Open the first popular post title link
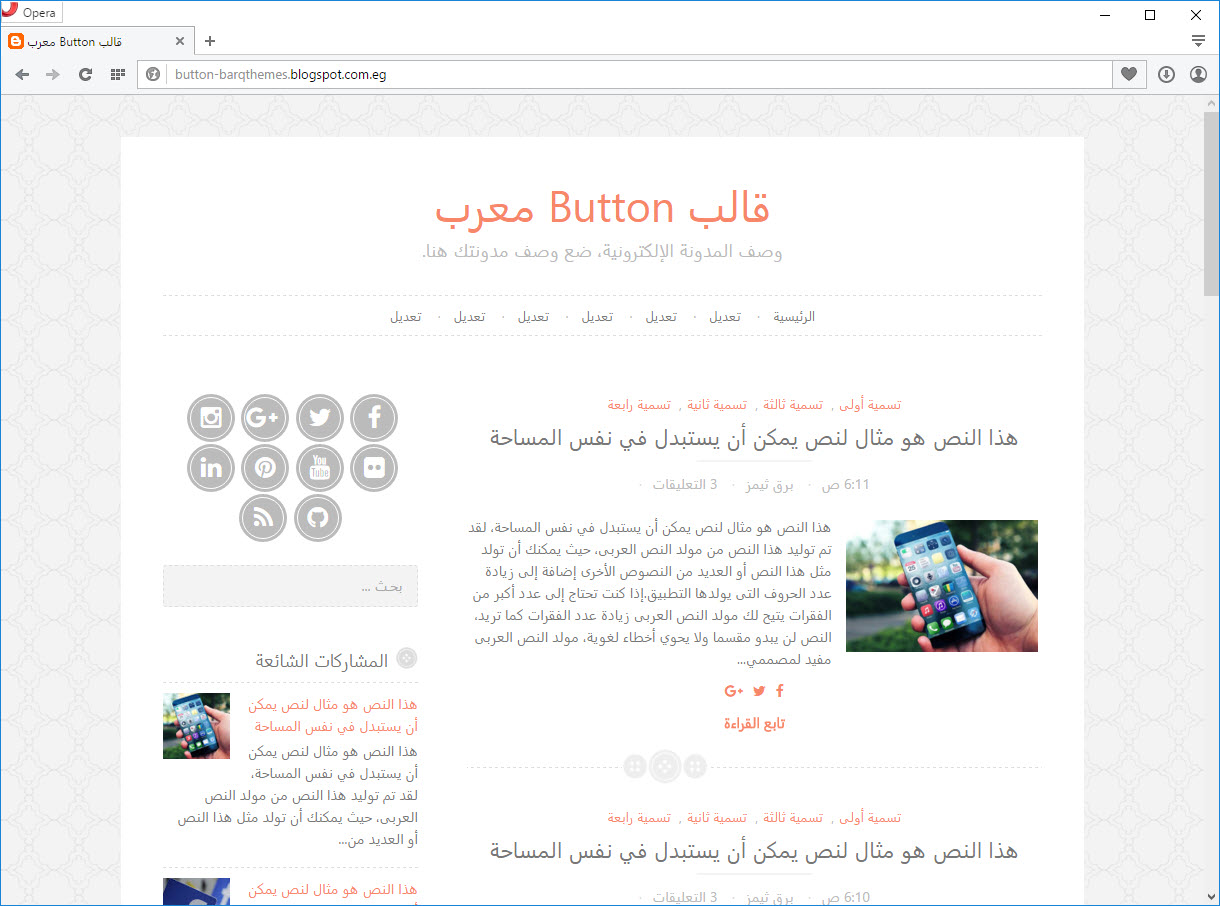This screenshot has width=1220, height=906. click(332, 716)
